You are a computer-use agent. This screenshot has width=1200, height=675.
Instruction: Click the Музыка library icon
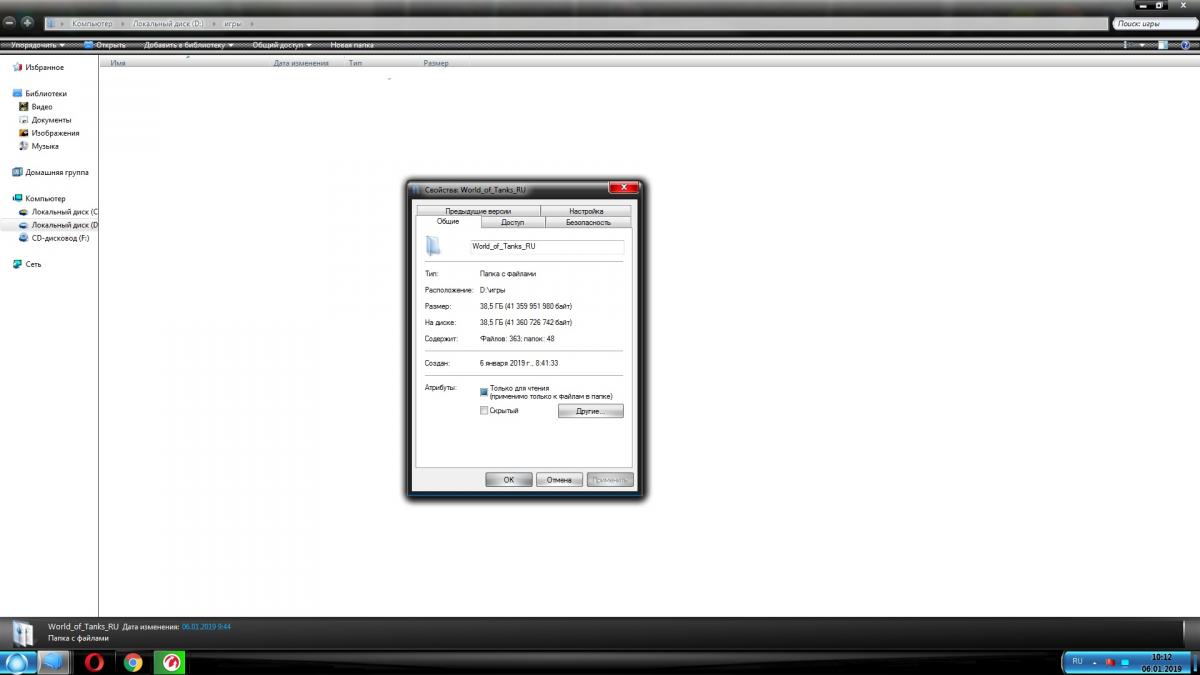(x=24, y=146)
